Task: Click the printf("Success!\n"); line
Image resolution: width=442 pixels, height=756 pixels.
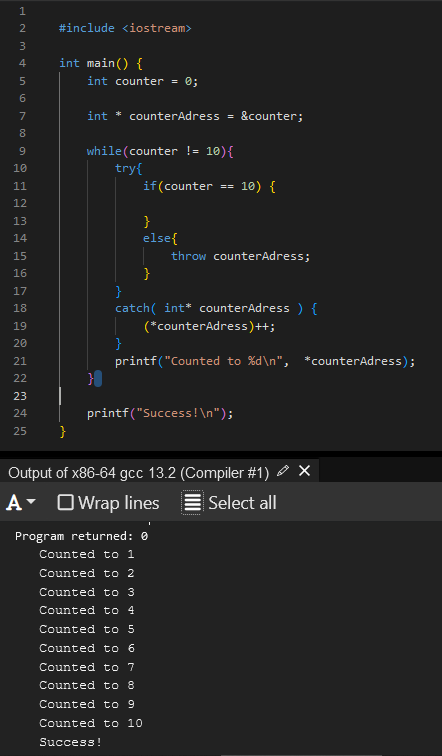Action: point(160,413)
